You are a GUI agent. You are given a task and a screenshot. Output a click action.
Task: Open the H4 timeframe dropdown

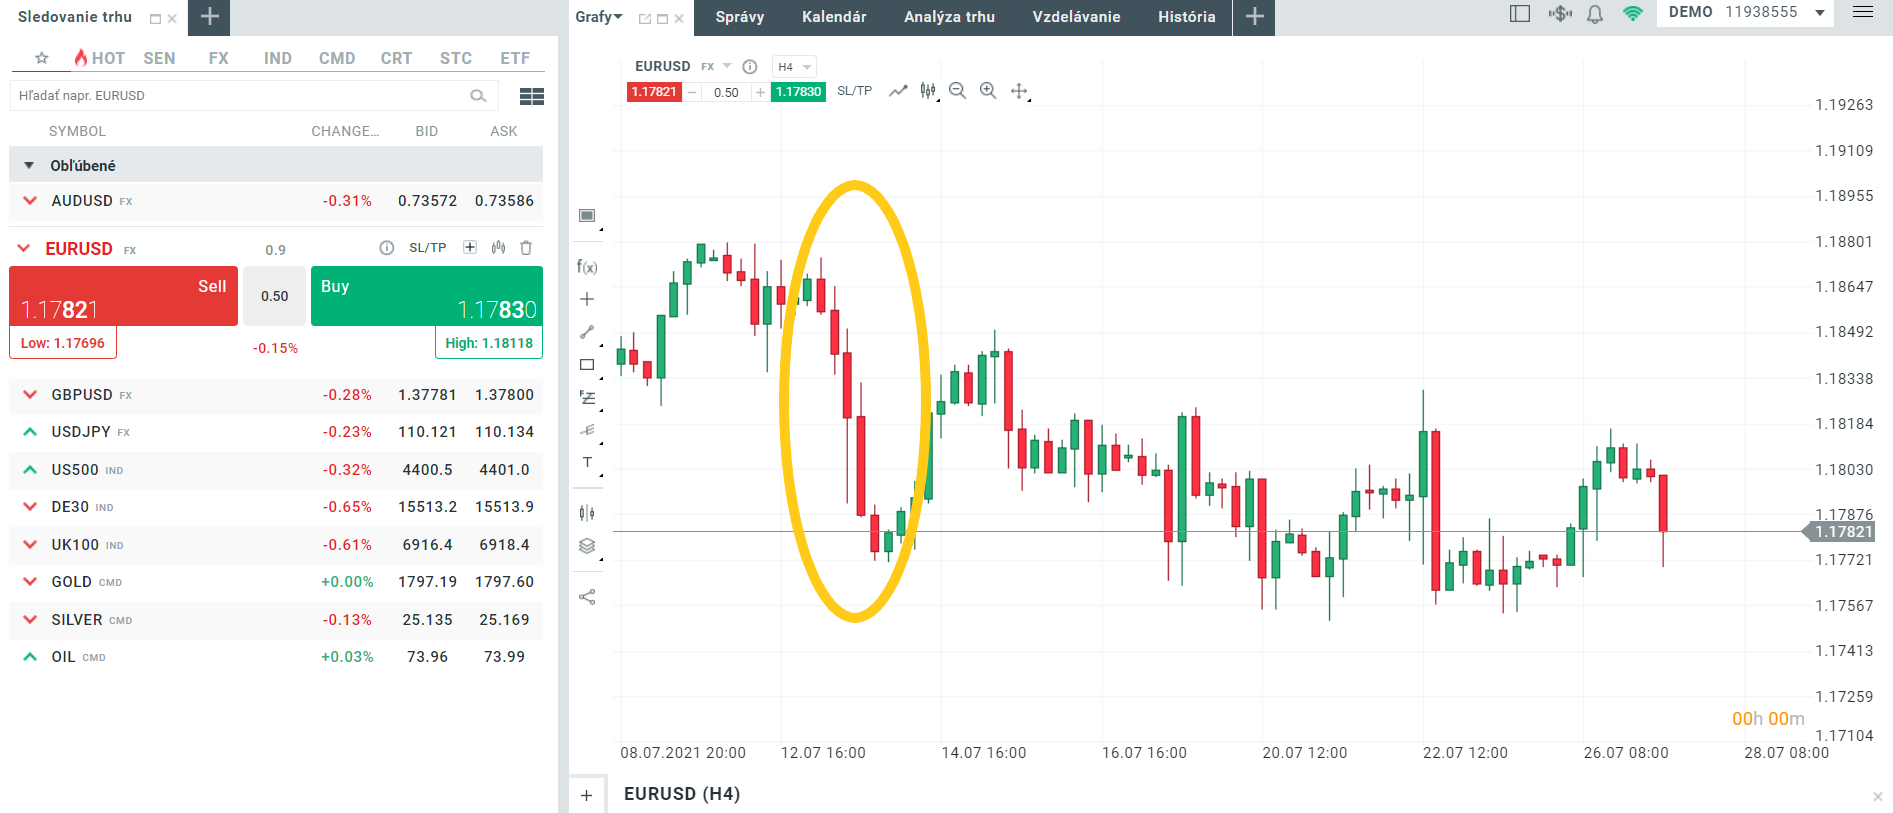tap(795, 67)
